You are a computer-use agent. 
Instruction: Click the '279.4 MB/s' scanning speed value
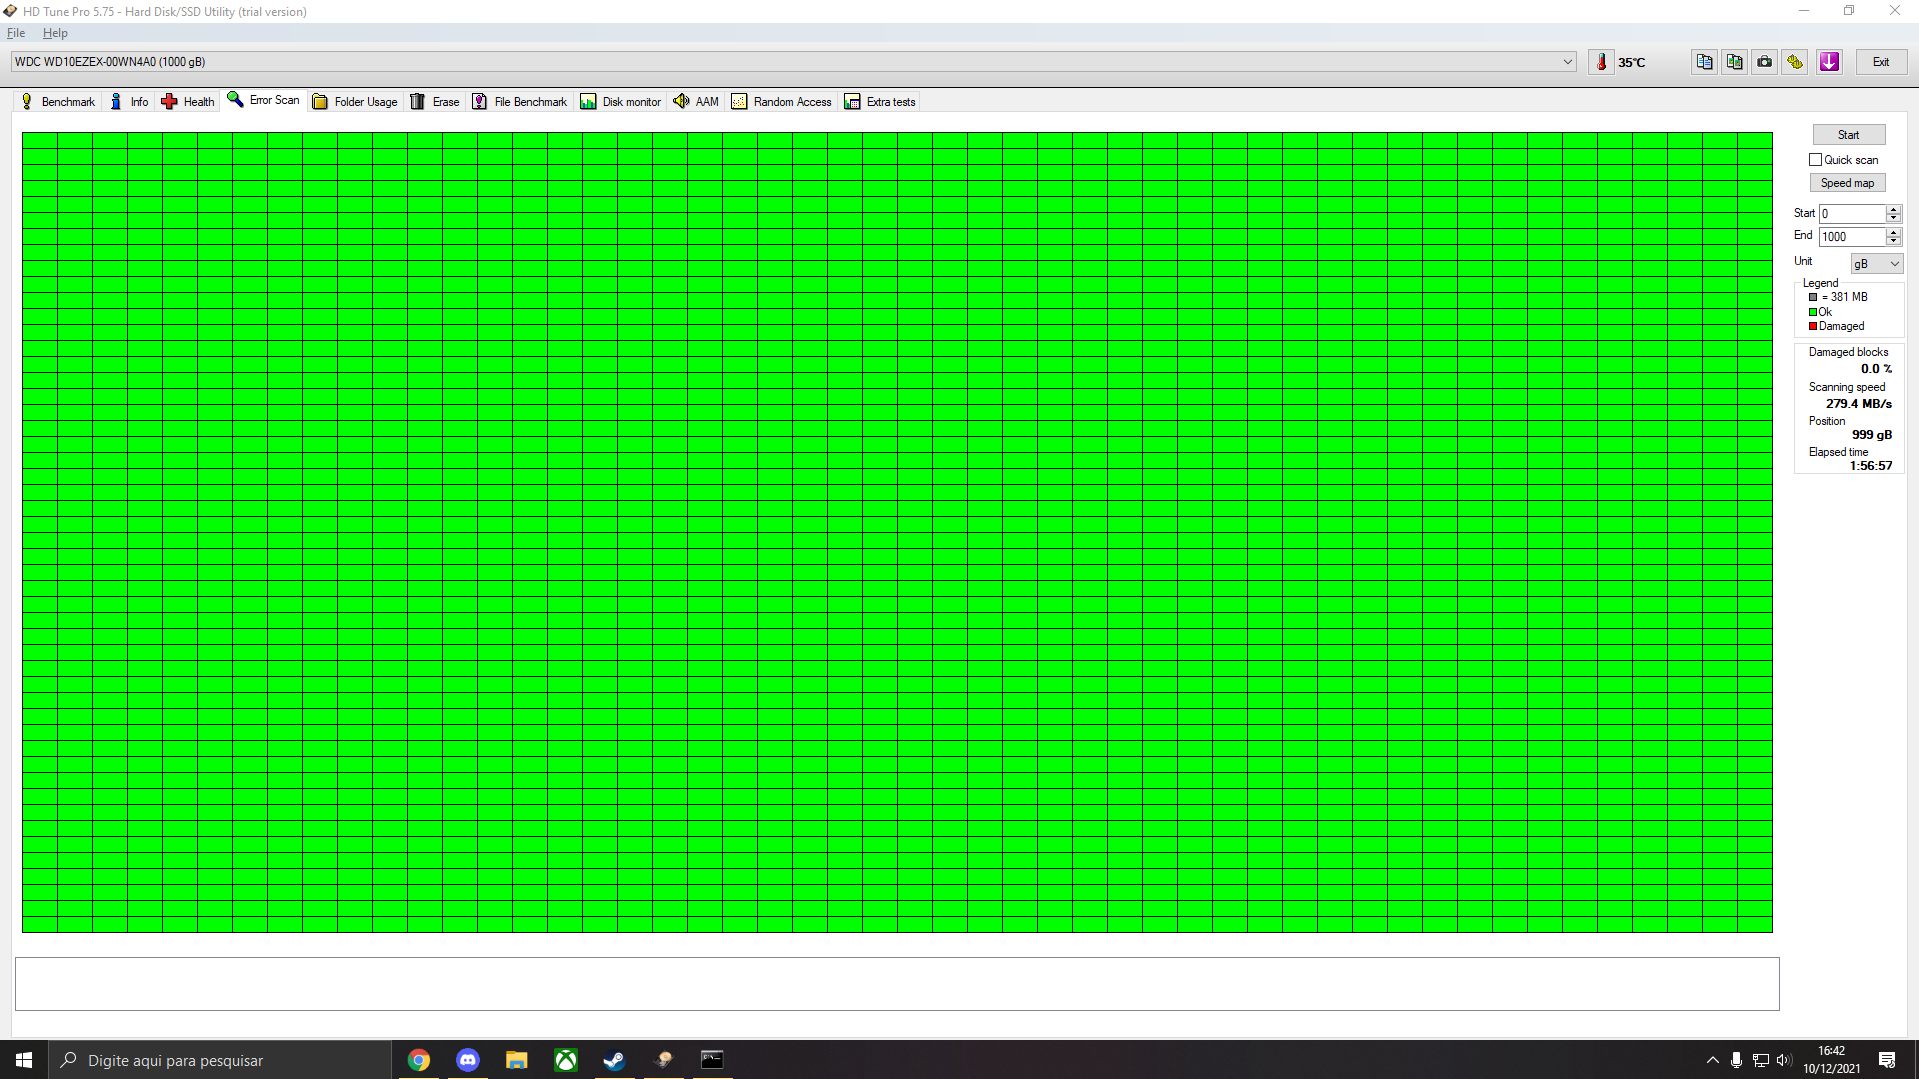pos(1858,404)
